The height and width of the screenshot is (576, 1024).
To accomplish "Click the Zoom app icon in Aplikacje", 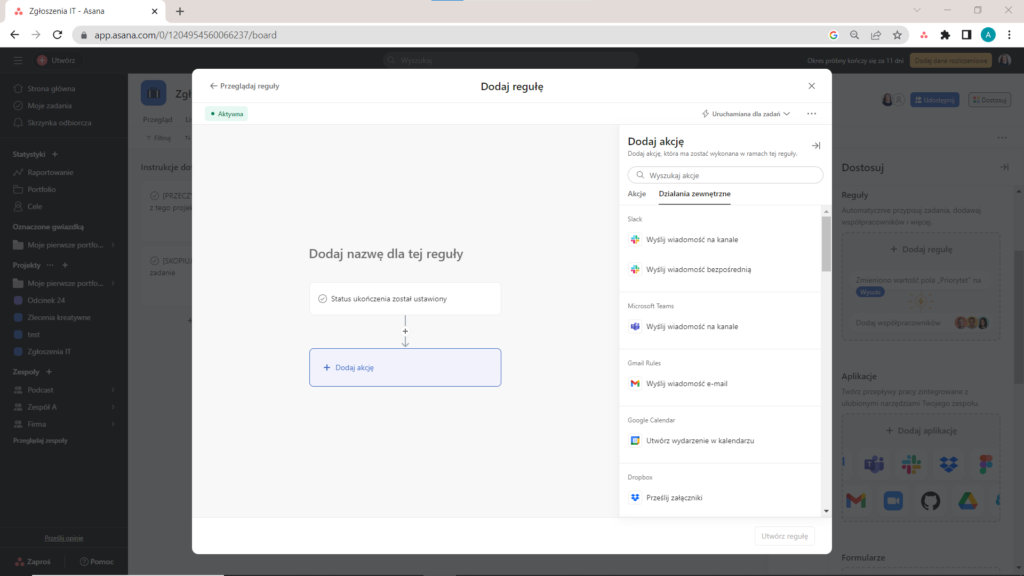I will pyautogui.click(x=893, y=501).
